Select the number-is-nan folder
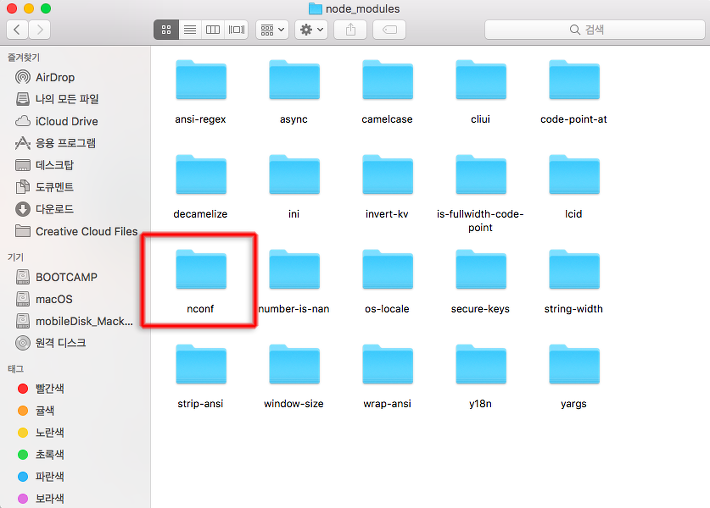Image resolution: width=710 pixels, height=508 pixels. (294, 281)
